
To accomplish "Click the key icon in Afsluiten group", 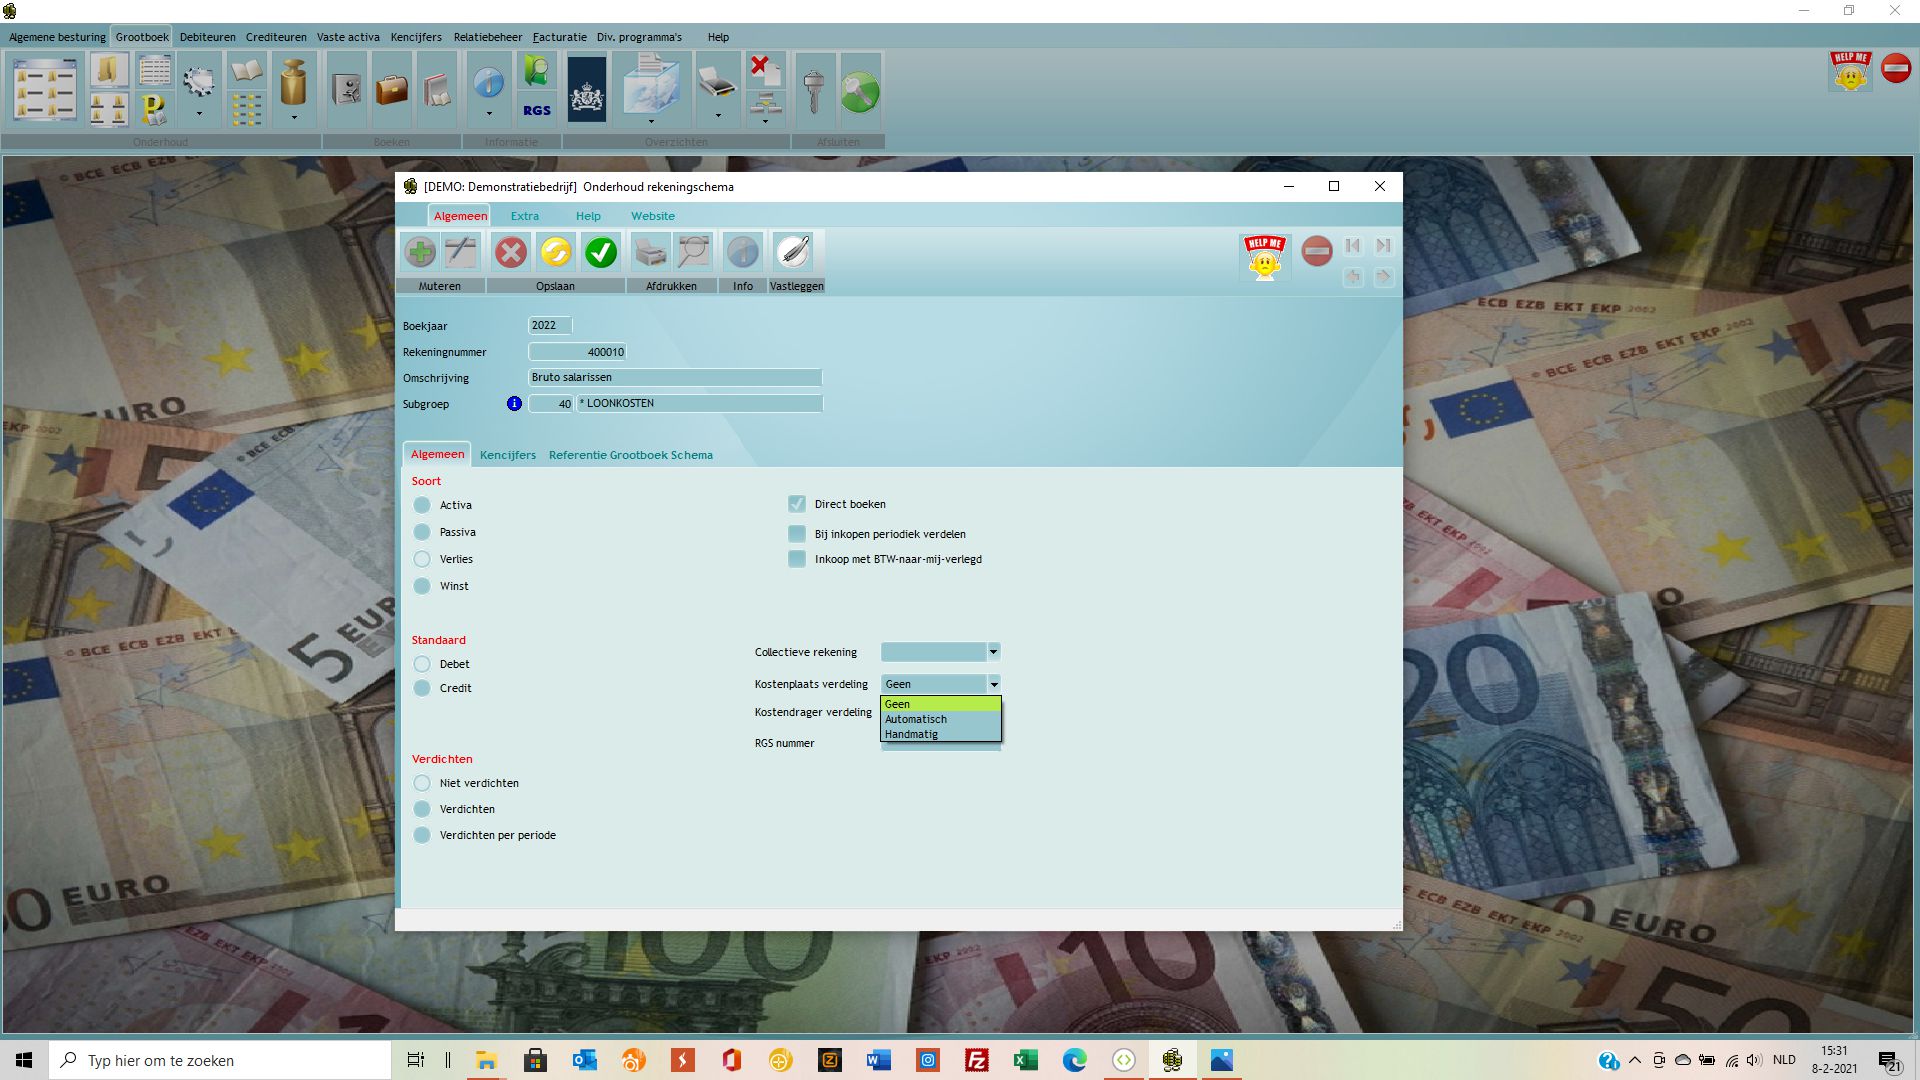I will 814,90.
